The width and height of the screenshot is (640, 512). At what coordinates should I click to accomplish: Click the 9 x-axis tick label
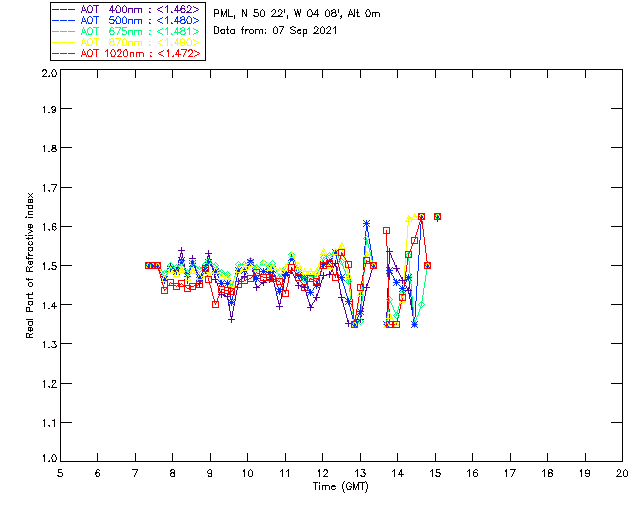pyautogui.click(x=210, y=473)
